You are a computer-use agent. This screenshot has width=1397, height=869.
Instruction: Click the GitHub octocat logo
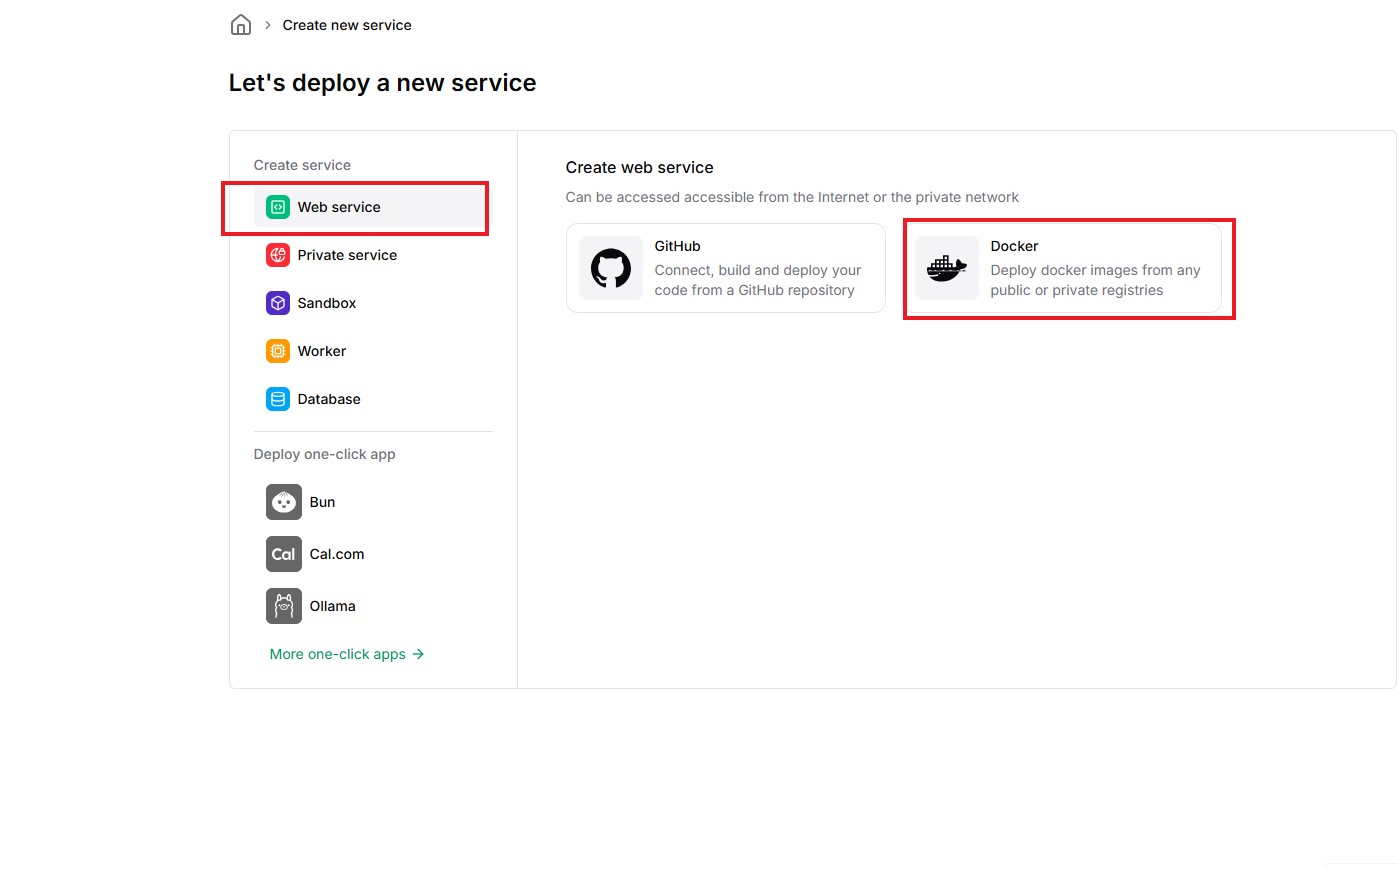(611, 268)
